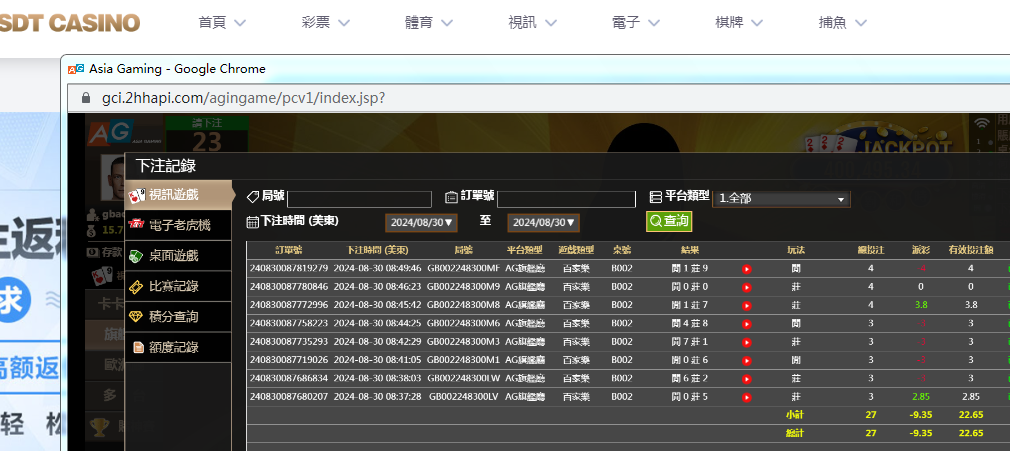Expand the 平台類型 platform type dropdown
Viewport: 1010px width, 451px height.
point(782,199)
